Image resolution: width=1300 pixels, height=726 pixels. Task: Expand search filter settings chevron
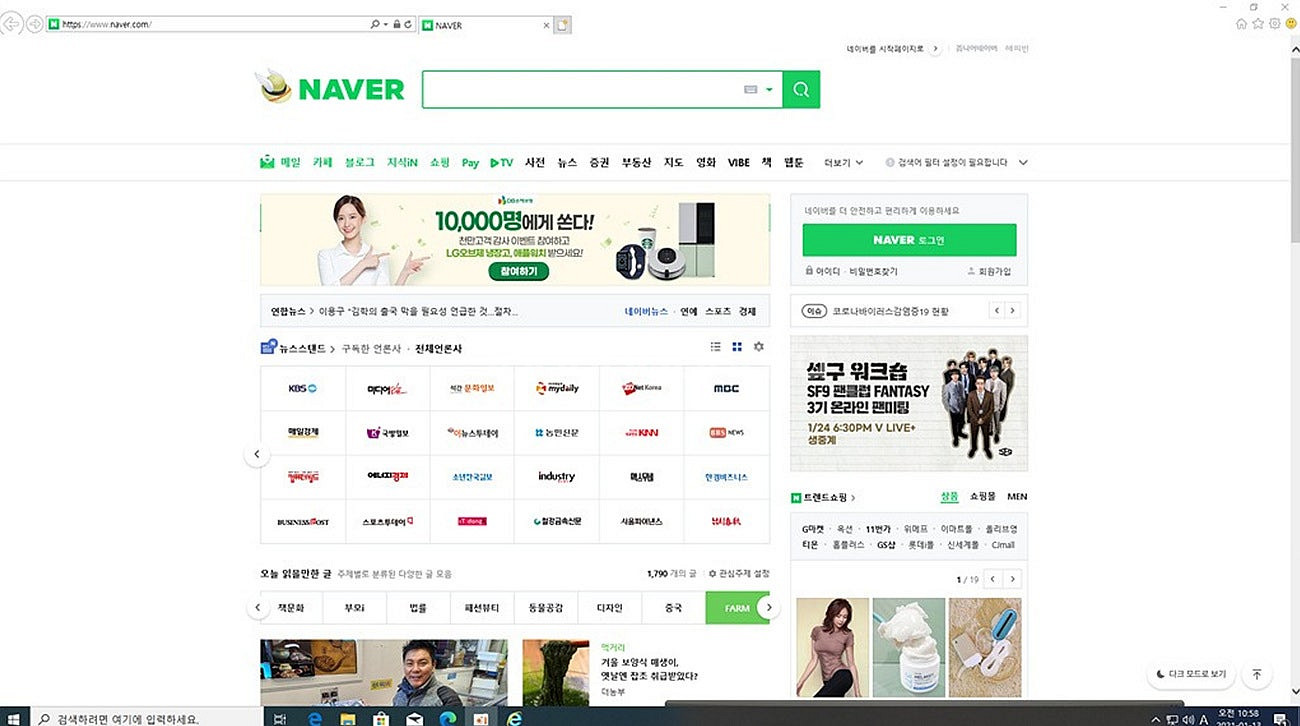click(x=1023, y=162)
